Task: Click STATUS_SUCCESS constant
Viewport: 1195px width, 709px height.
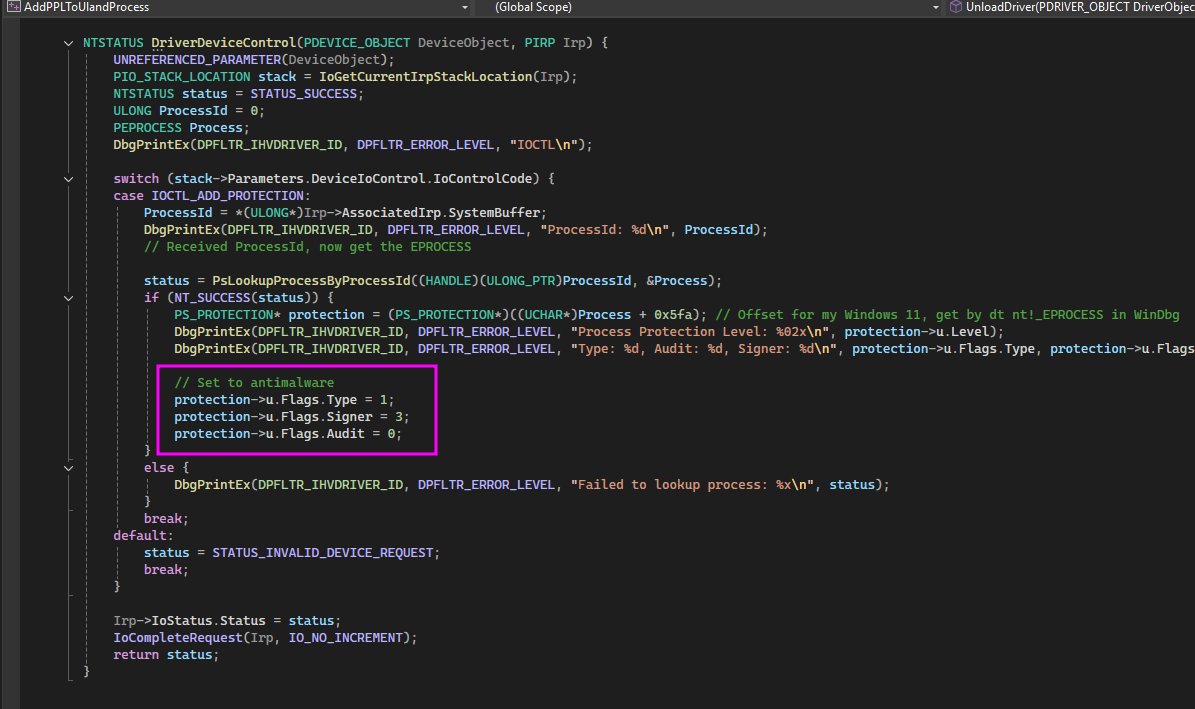Action: (303, 94)
